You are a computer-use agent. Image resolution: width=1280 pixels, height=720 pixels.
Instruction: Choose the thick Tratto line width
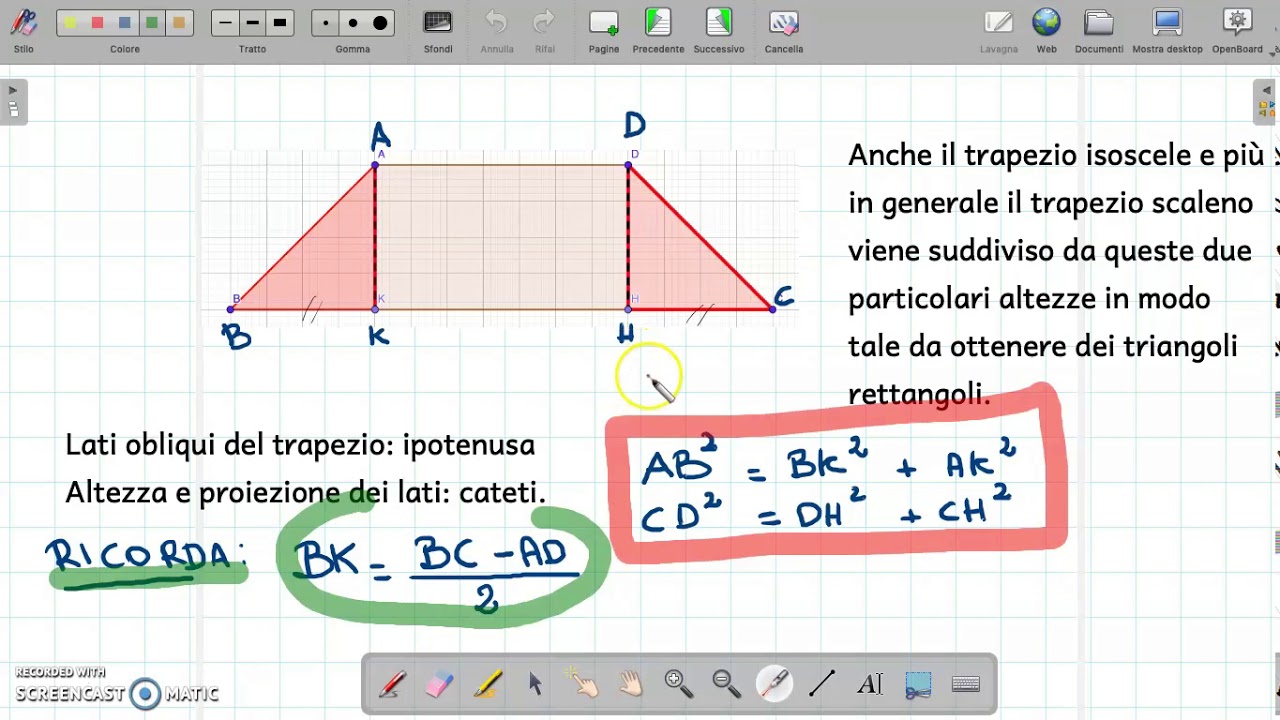coord(279,22)
